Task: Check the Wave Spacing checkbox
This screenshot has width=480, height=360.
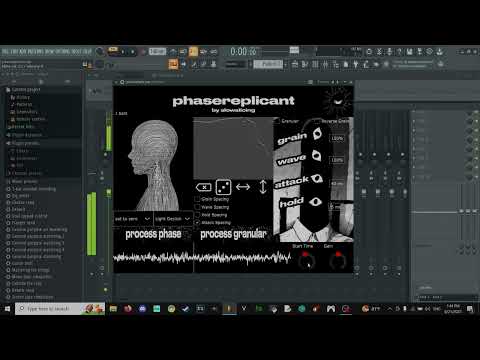Action: (197, 207)
